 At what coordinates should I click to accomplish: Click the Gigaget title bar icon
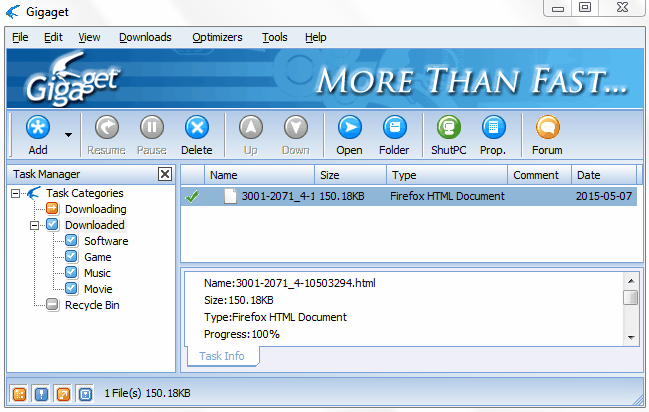point(13,12)
